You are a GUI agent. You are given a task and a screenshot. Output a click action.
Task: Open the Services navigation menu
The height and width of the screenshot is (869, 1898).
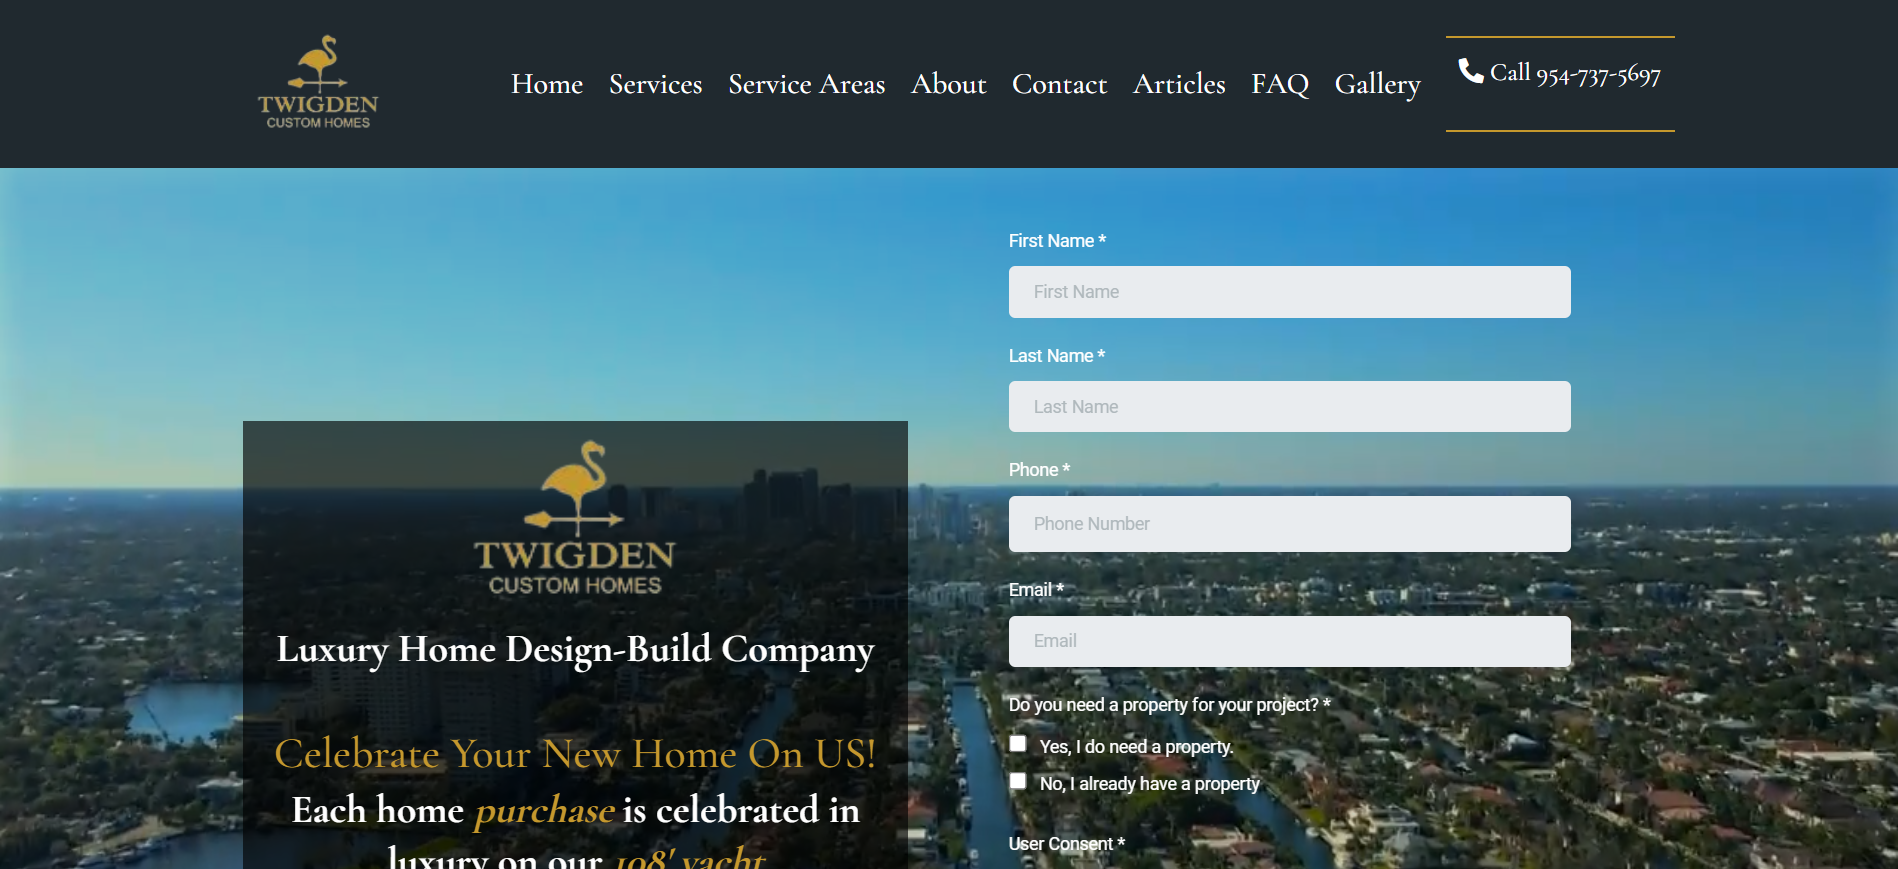[656, 84]
